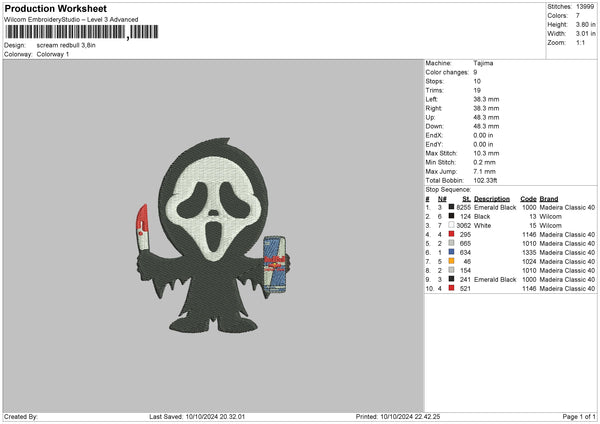Click the 'Code' column header
The image size is (600, 424).
point(528,199)
